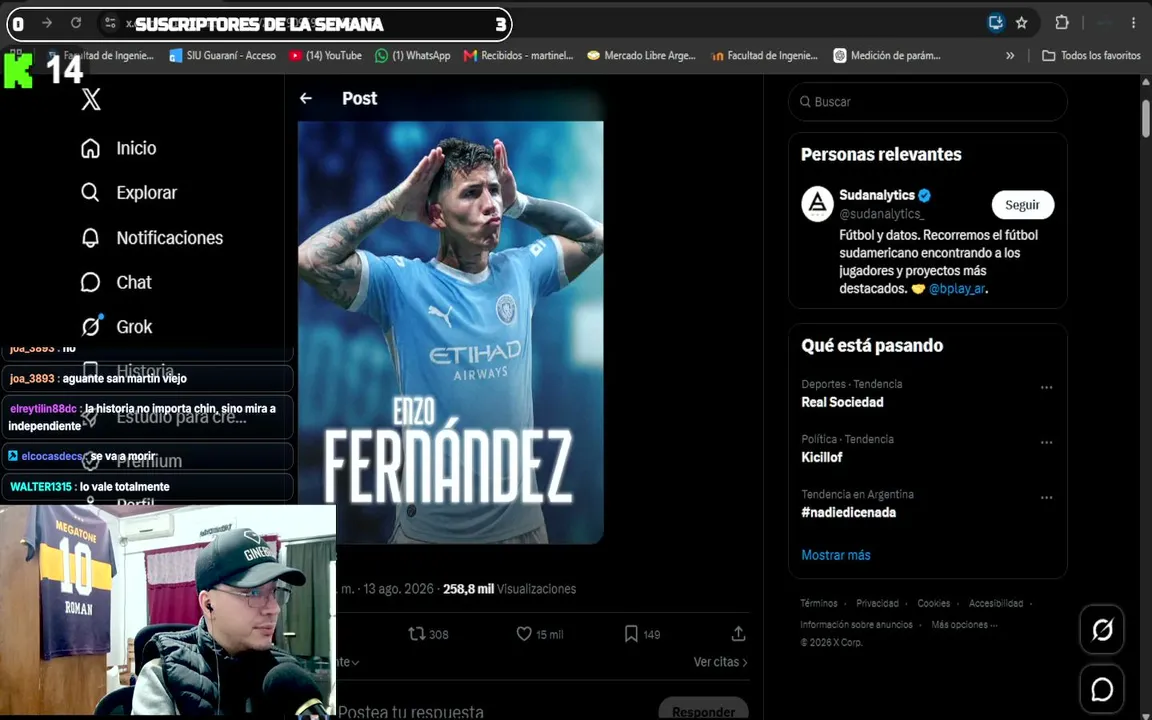
Task: Click the Chat bubble icon in sidebar
Action: [90, 282]
